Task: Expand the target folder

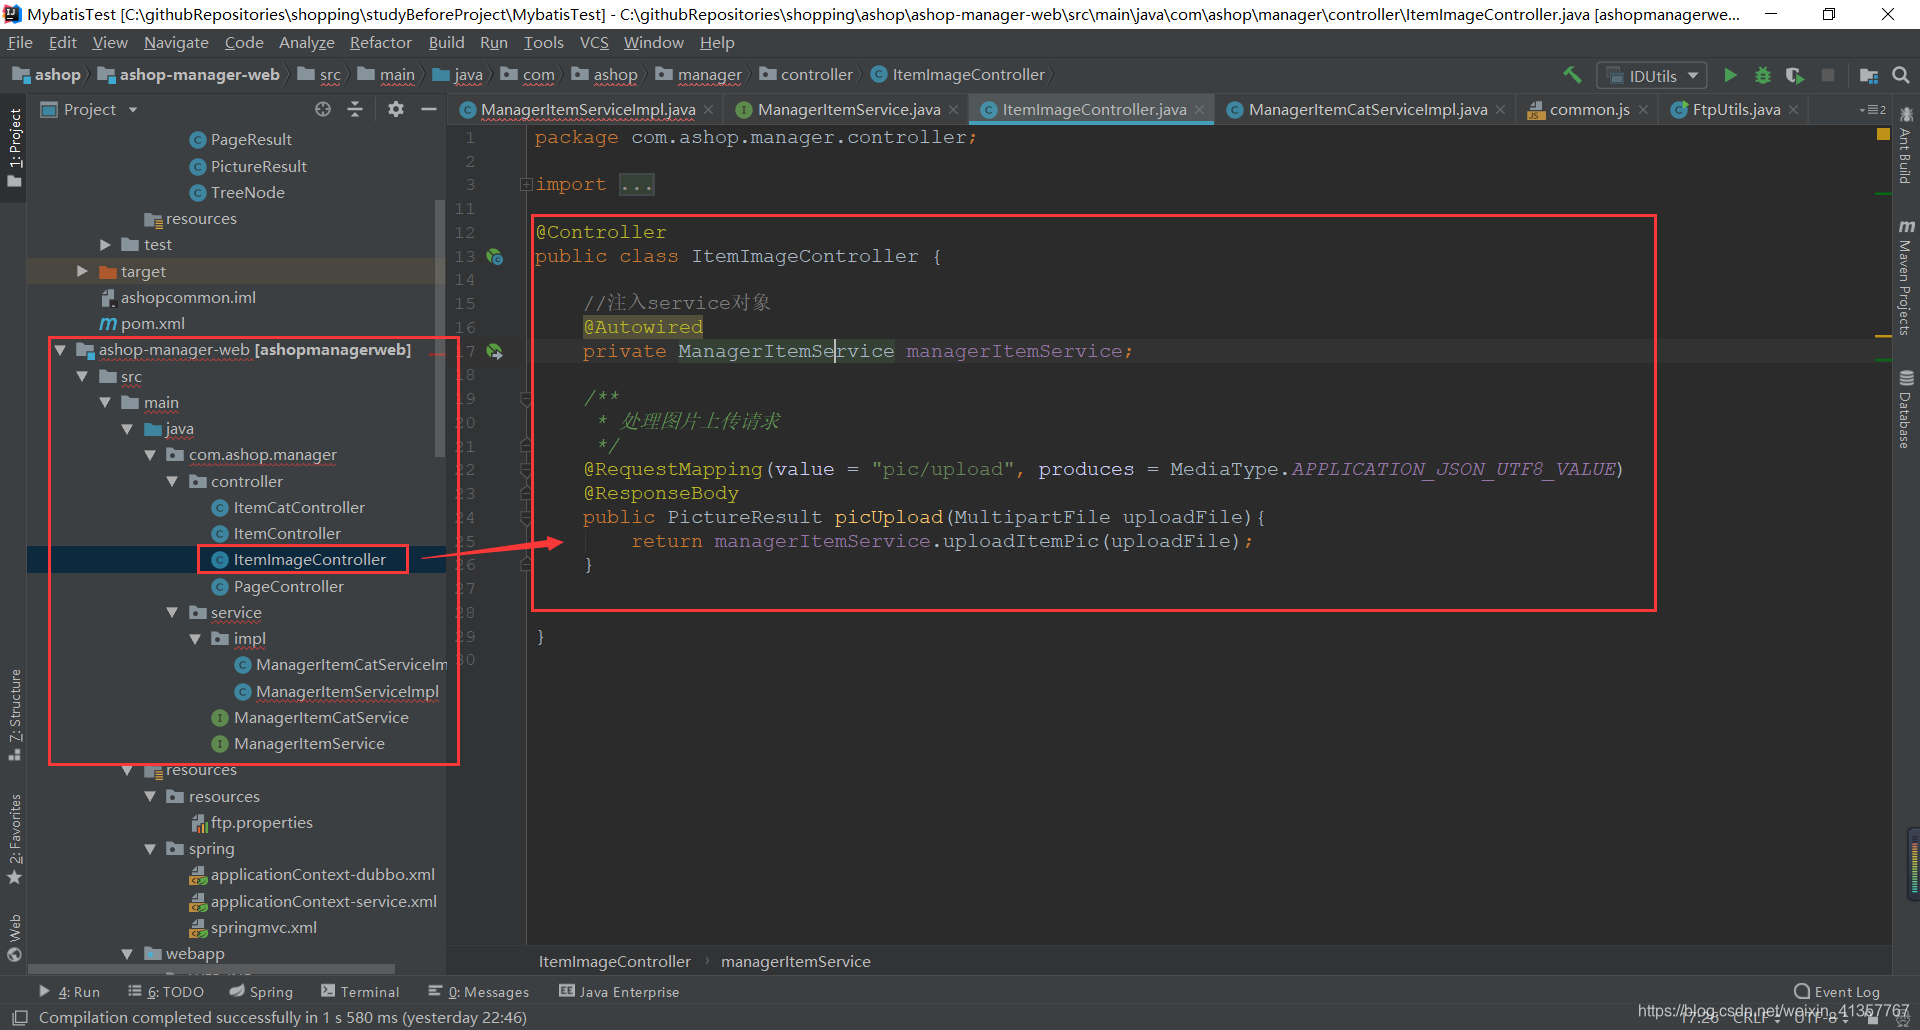Action: click(82, 272)
